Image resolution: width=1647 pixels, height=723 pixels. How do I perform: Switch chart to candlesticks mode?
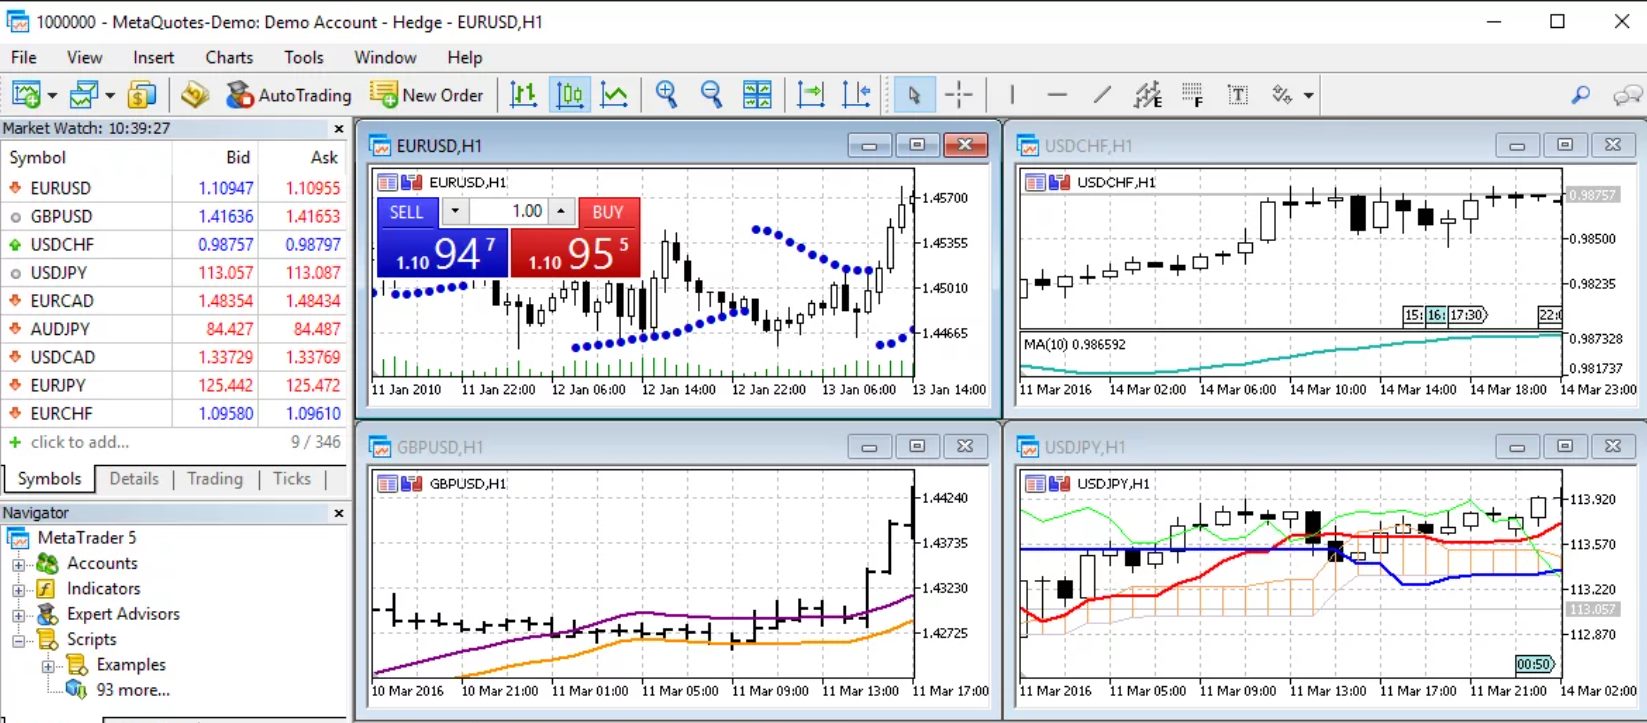pos(569,95)
